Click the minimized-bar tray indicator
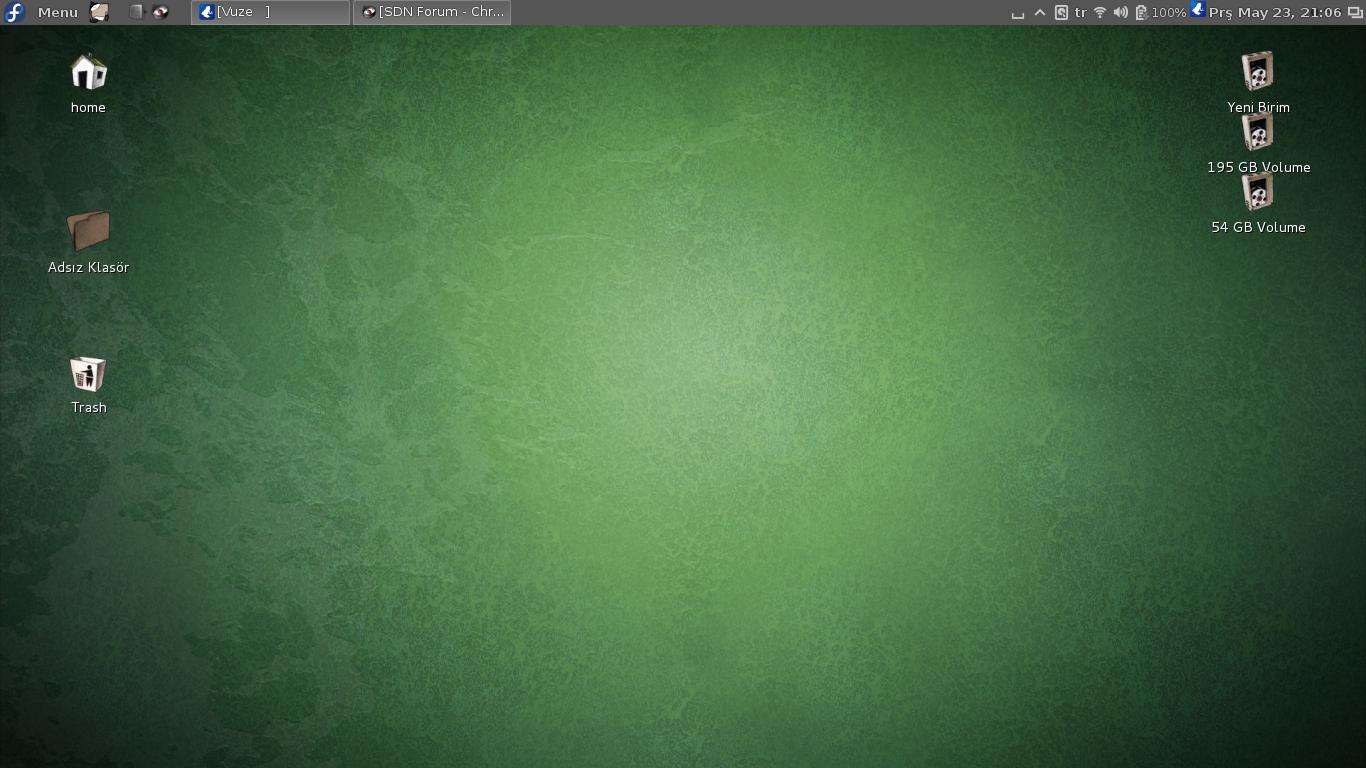Screen dimensions: 1366x768 (x=1018, y=14)
